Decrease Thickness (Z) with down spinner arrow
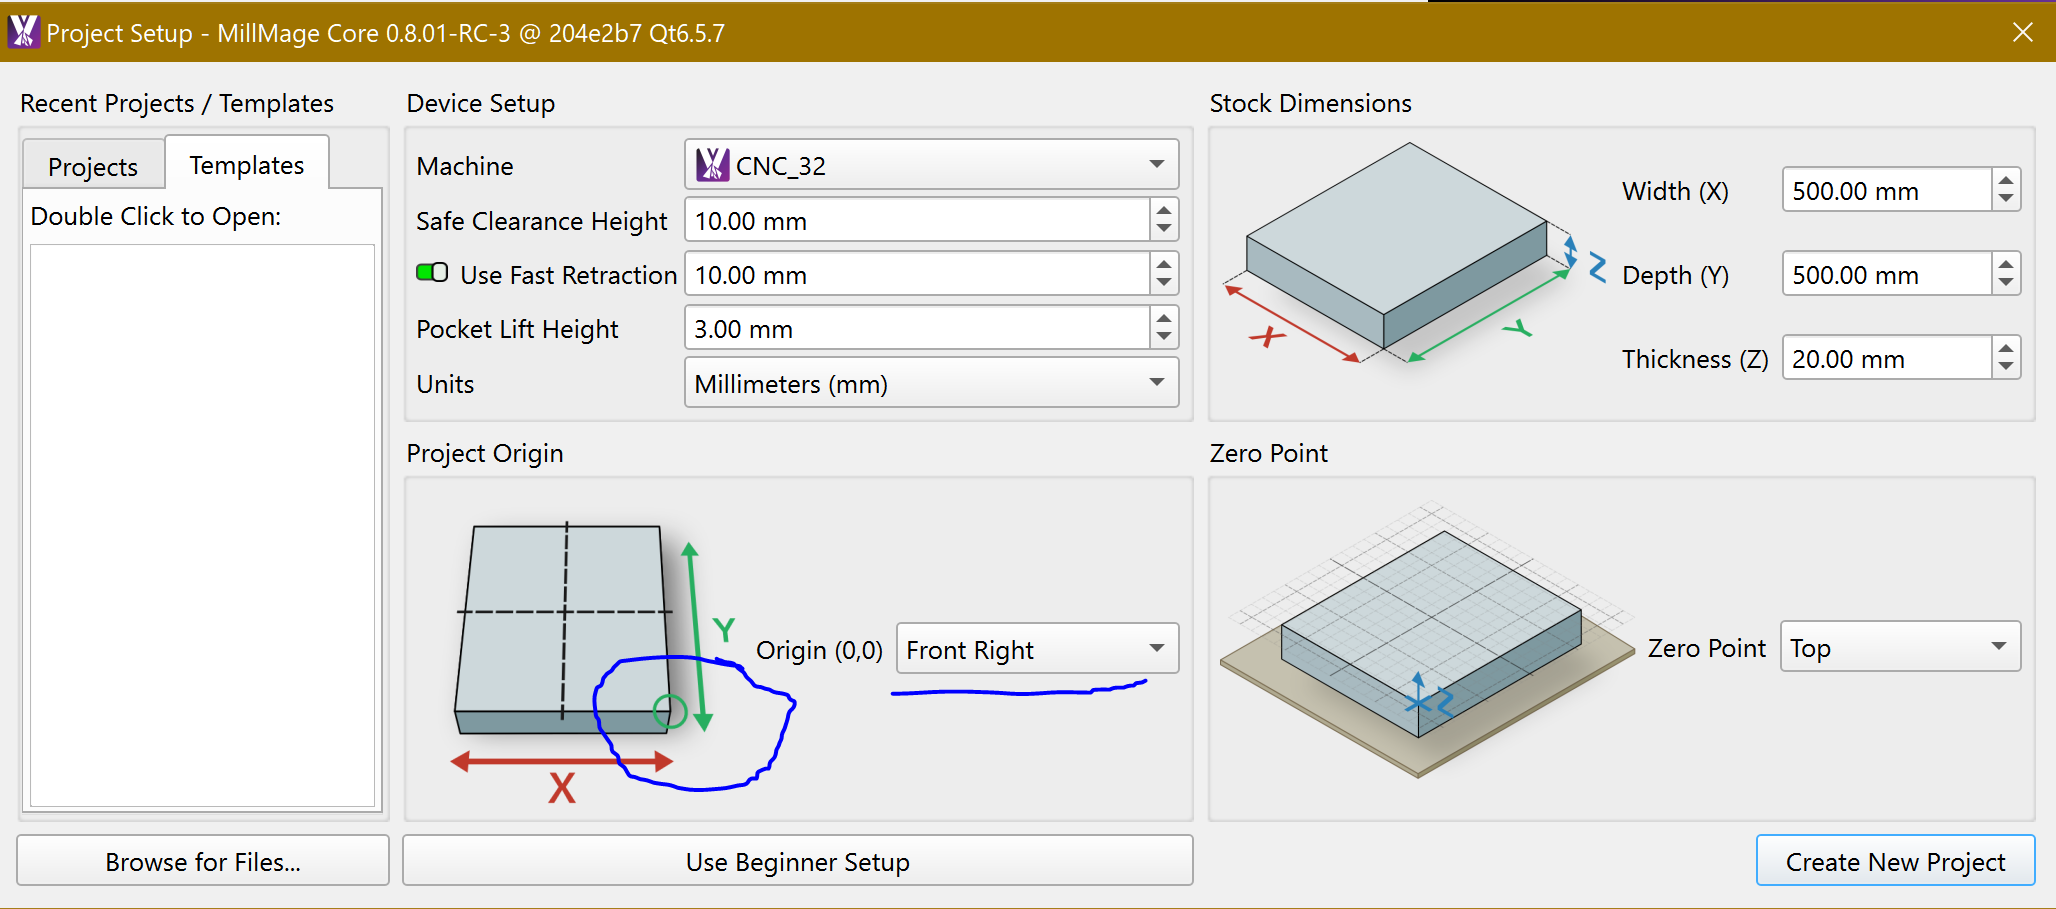 pyautogui.click(x=2005, y=368)
